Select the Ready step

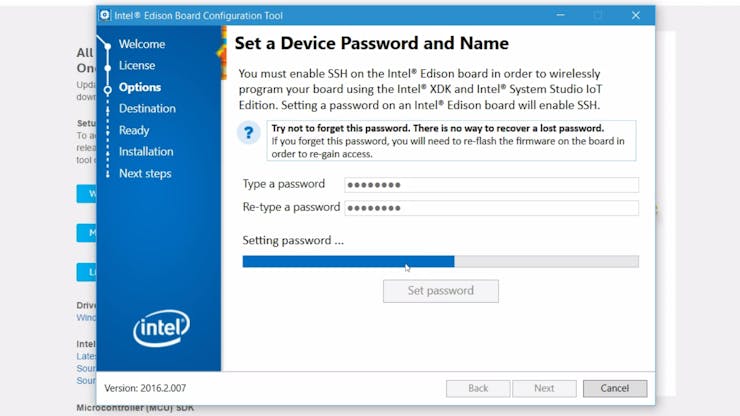134,130
